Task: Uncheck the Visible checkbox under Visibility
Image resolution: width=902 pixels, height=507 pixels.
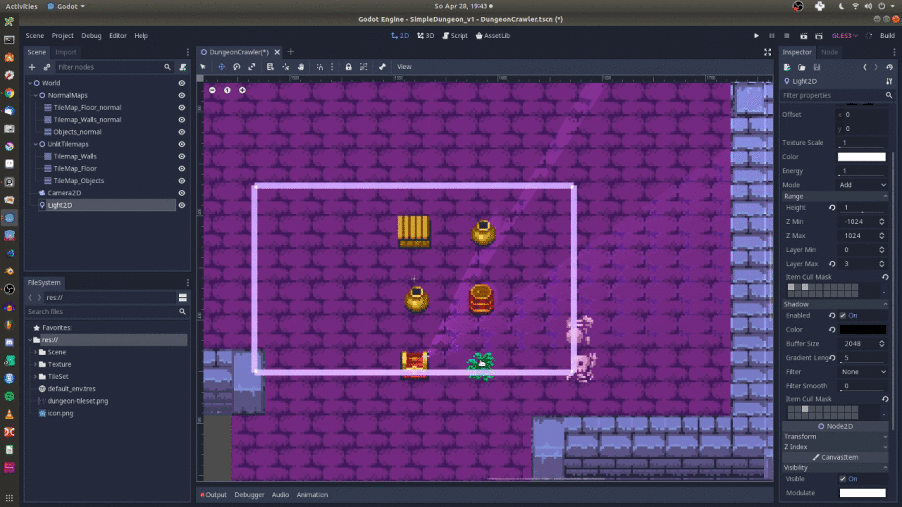Action: 843,479
